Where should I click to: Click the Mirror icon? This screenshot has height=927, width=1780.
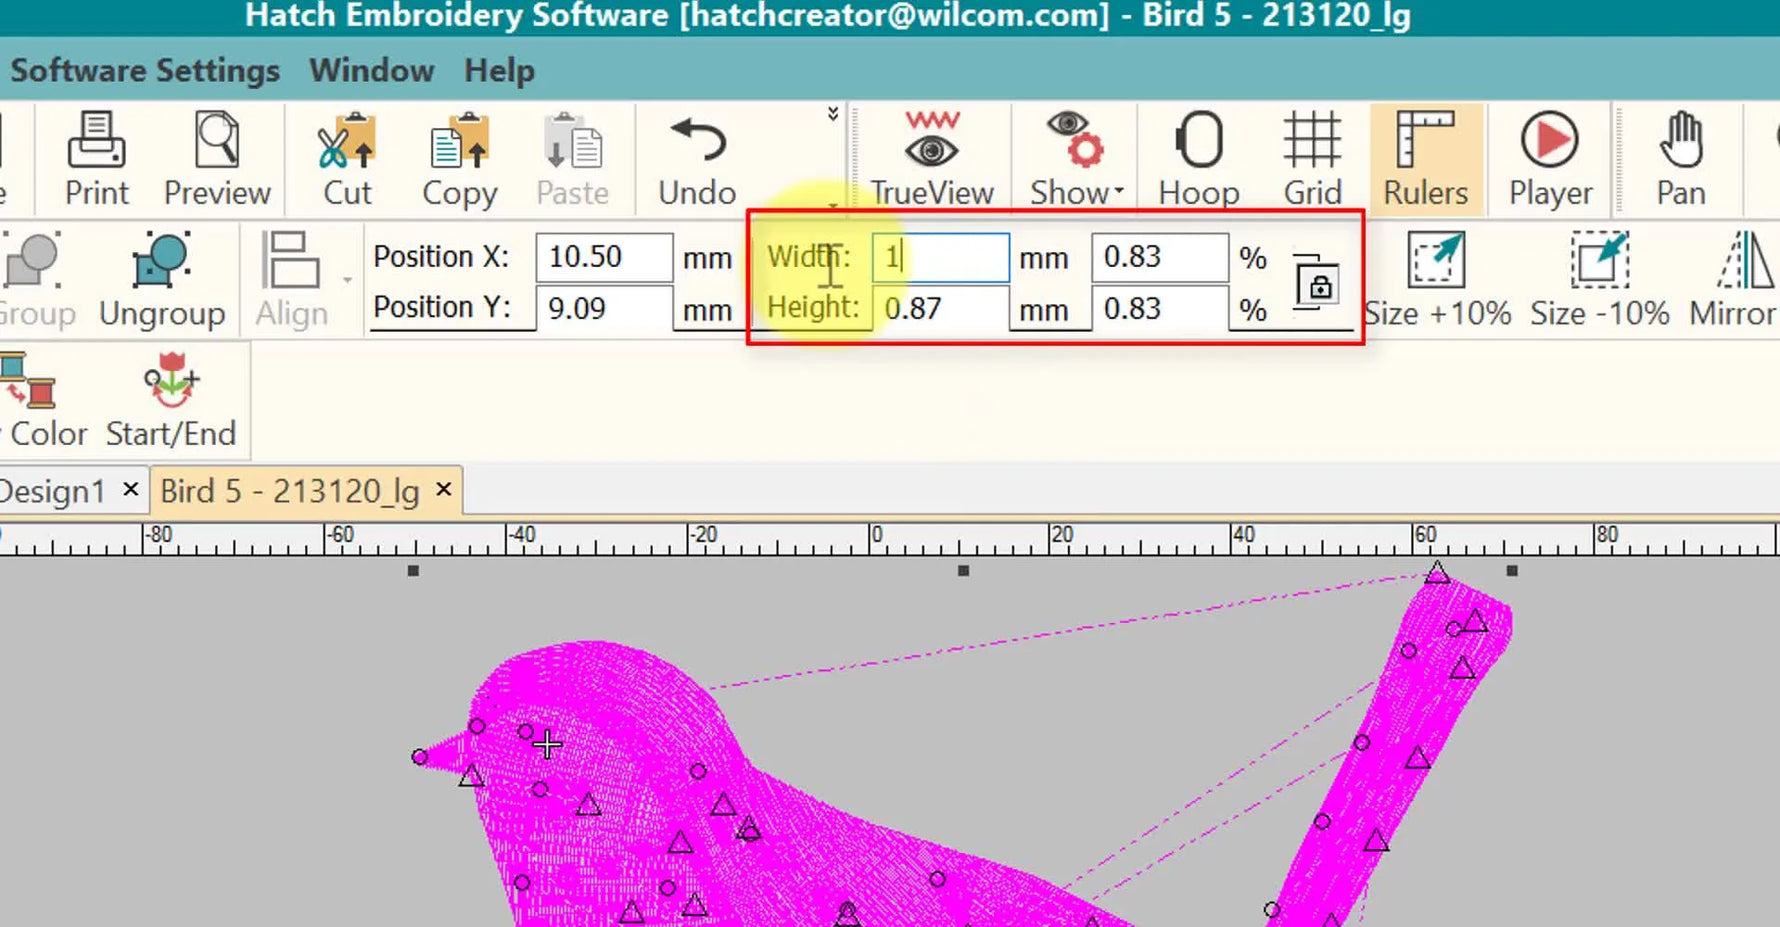(1734, 281)
